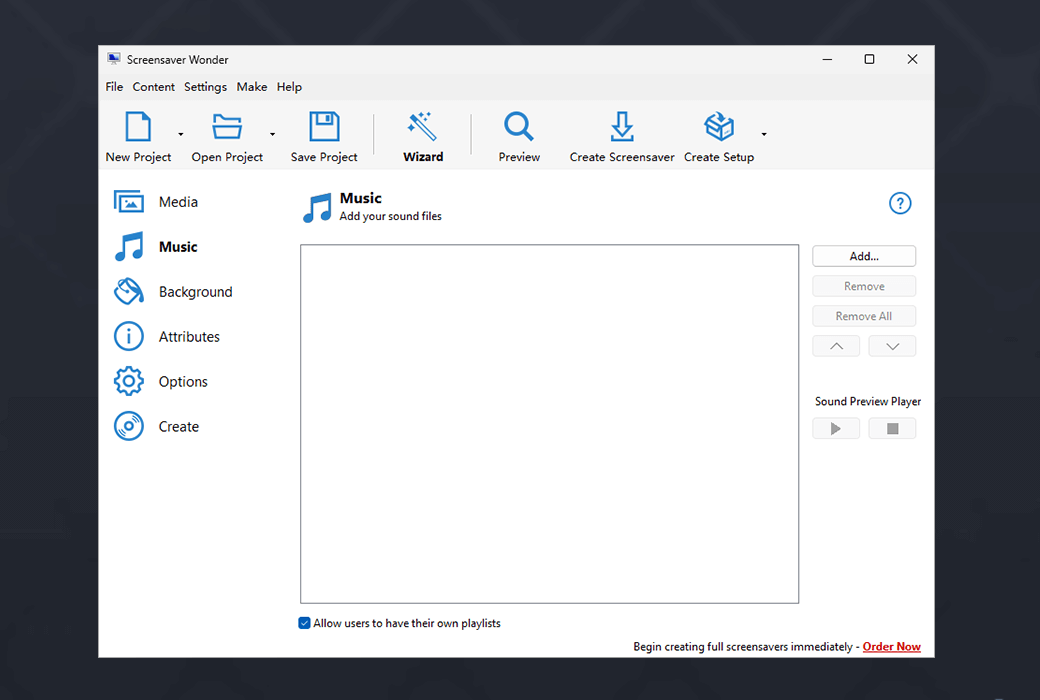Go to the Background section
This screenshot has width=1040, height=700.
point(174,292)
